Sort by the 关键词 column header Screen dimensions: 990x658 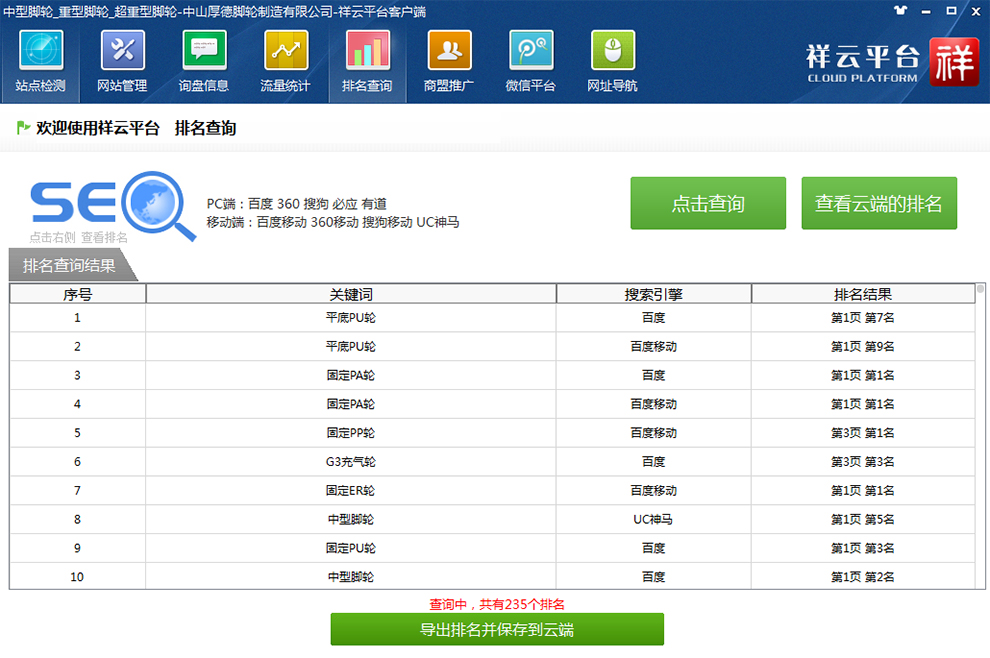pyautogui.click(x=351, y=294)
